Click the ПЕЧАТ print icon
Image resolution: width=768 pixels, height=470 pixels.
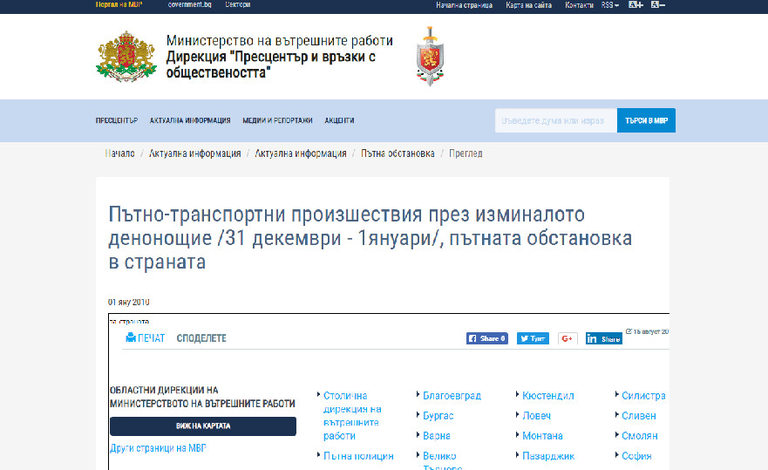tap(130, 338)
